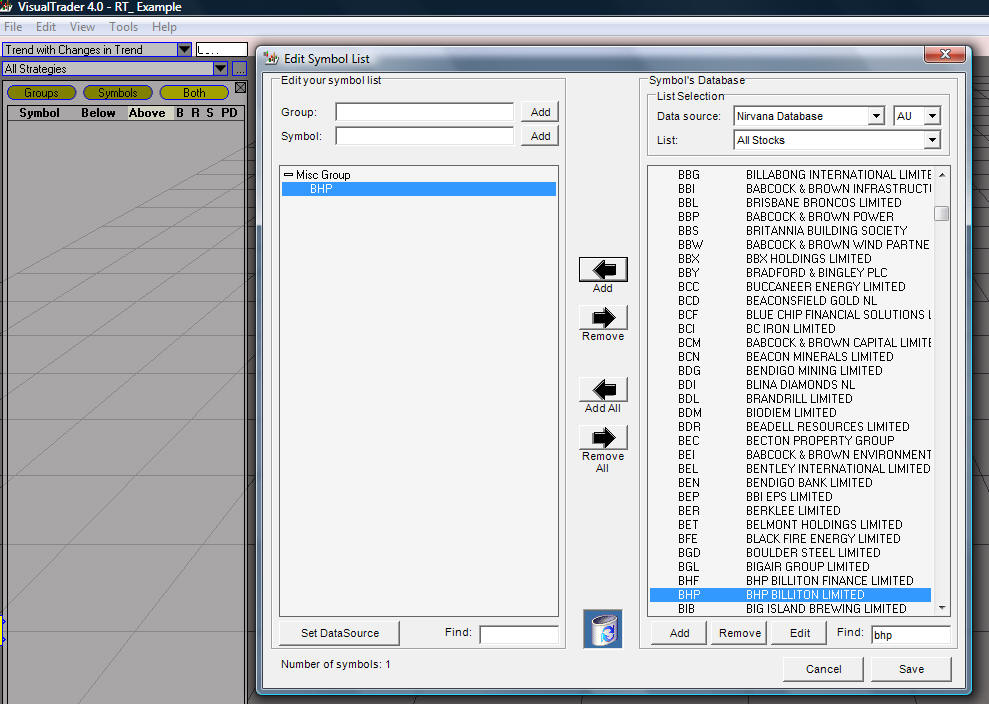Click Remove button under symbol database
This screenshot has height=704, width=989.
739,633
